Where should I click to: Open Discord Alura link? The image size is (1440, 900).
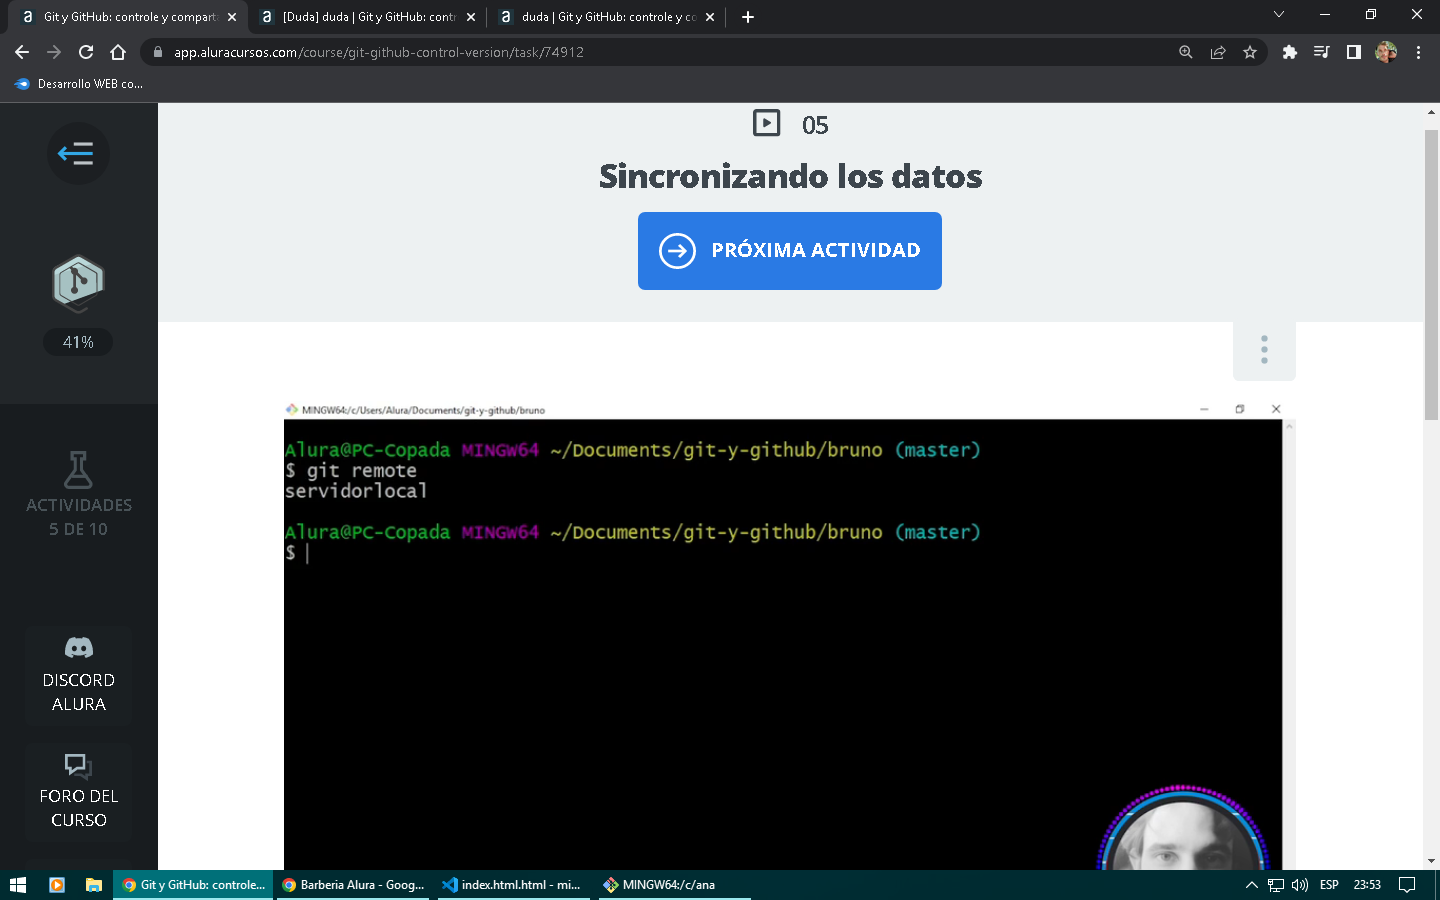click(79, 676)
